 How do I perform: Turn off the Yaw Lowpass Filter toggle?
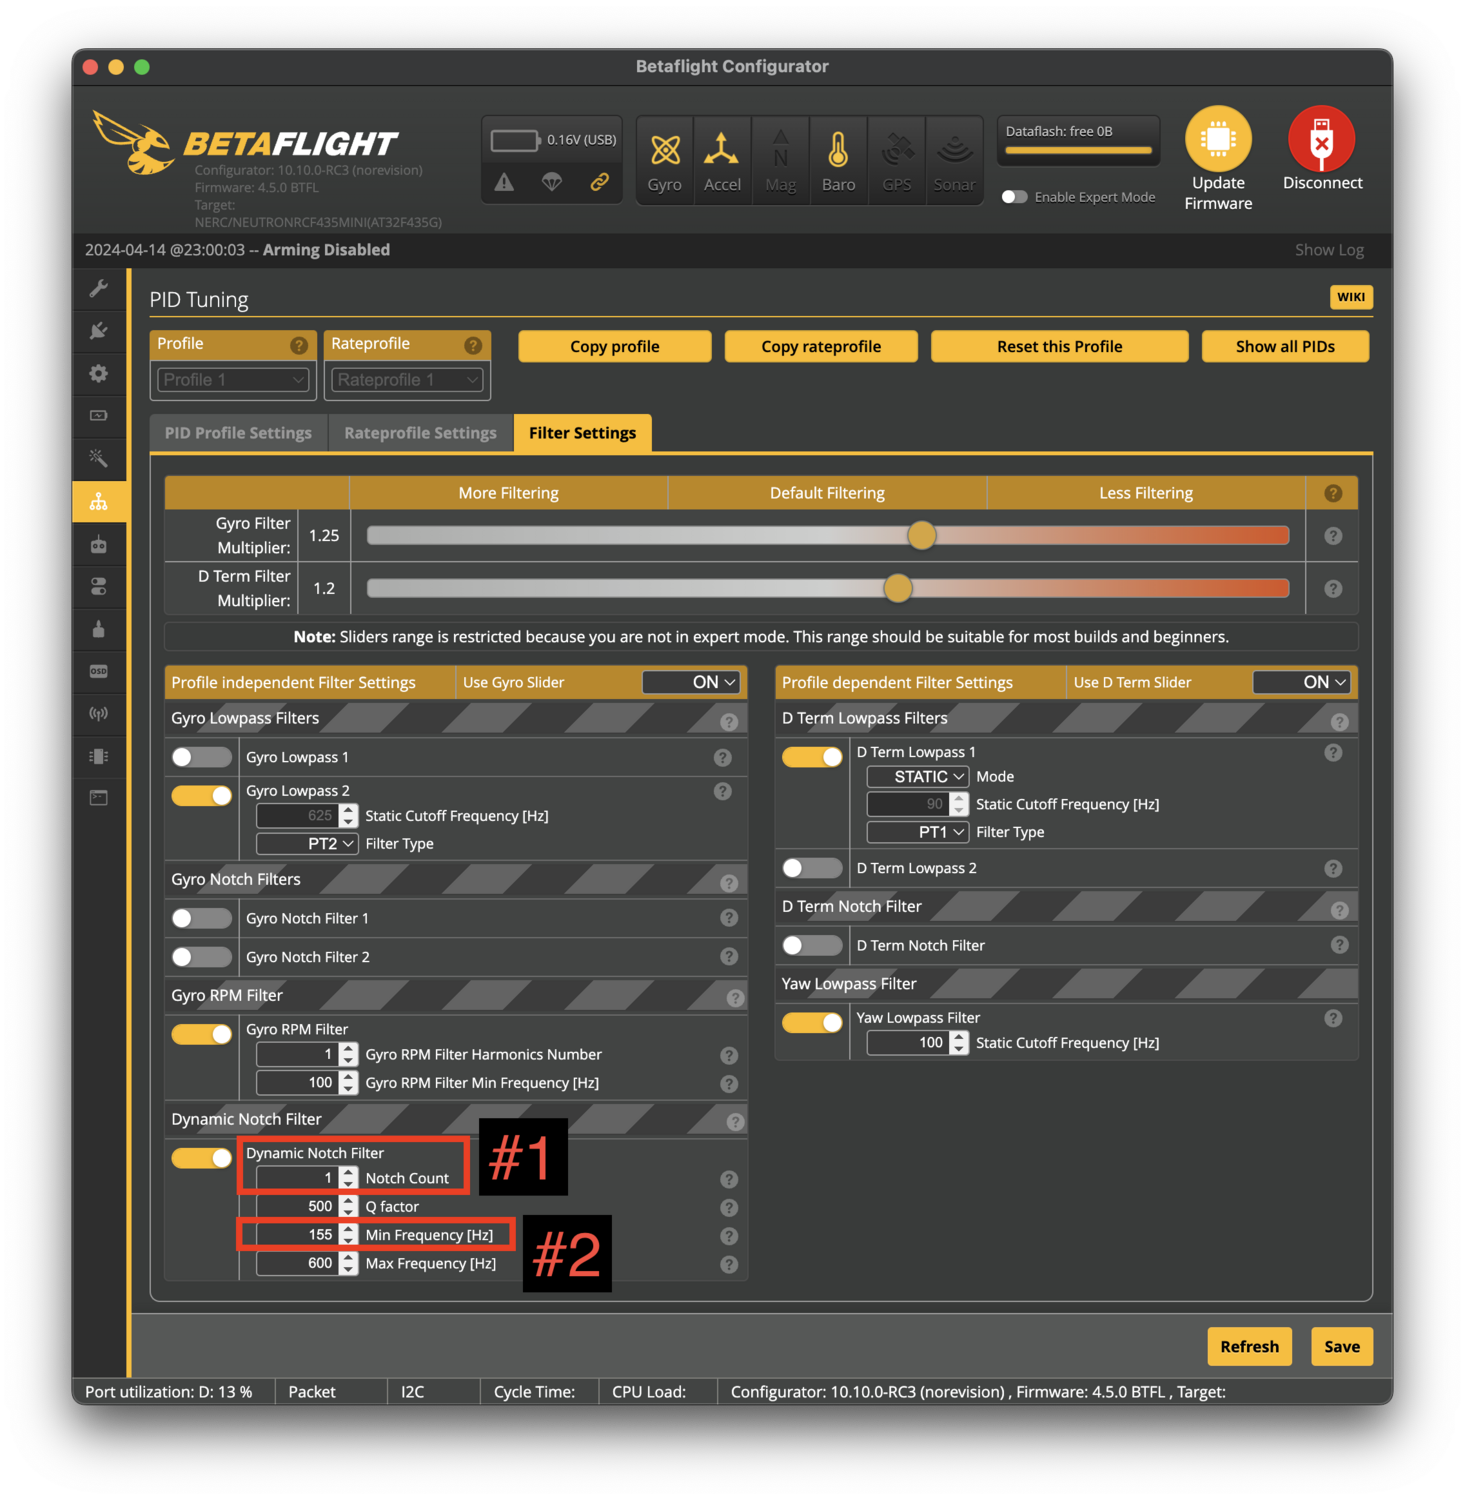pos(812,1022)
